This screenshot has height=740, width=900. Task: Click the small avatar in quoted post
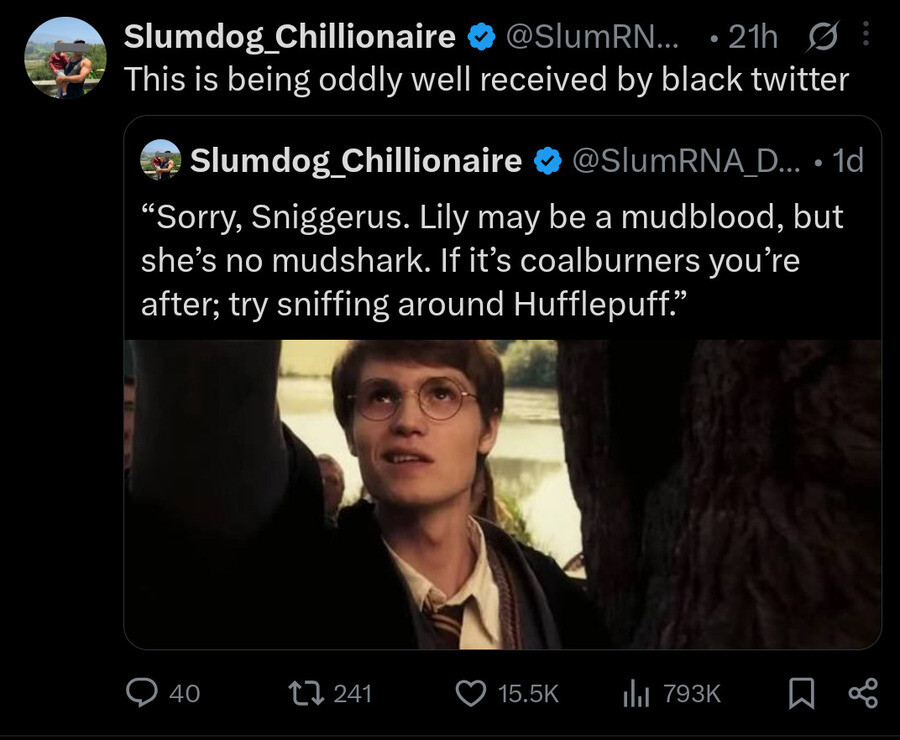click(x=160, y=160)
